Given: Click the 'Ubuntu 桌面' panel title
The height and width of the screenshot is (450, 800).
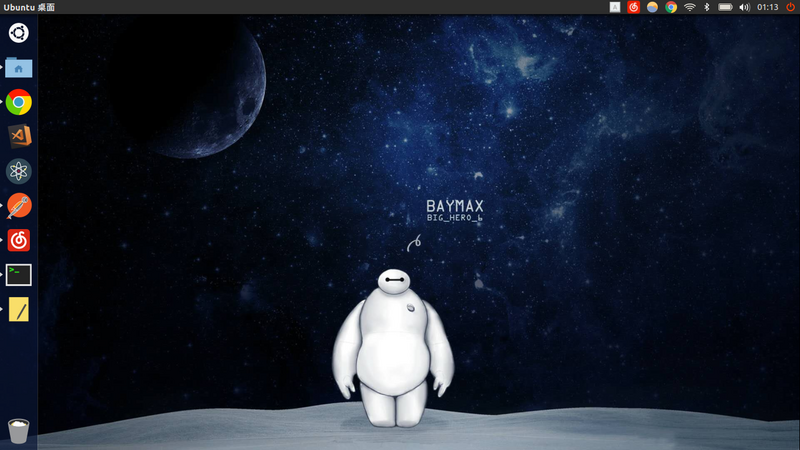Looking at the screenshot, I should click(29, 7).
